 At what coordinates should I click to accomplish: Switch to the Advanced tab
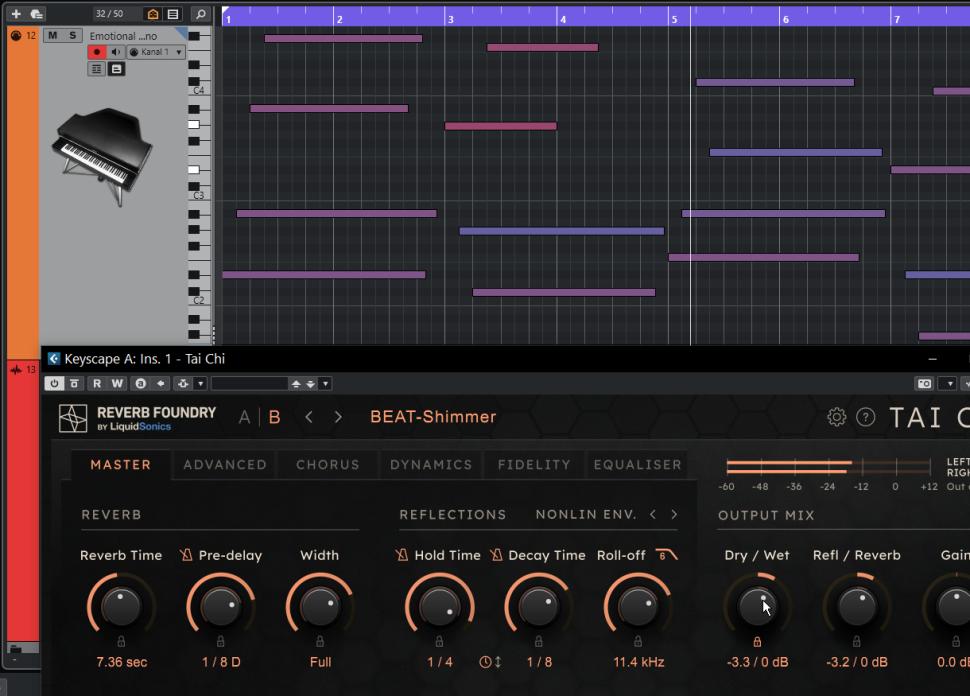[225, 465]
